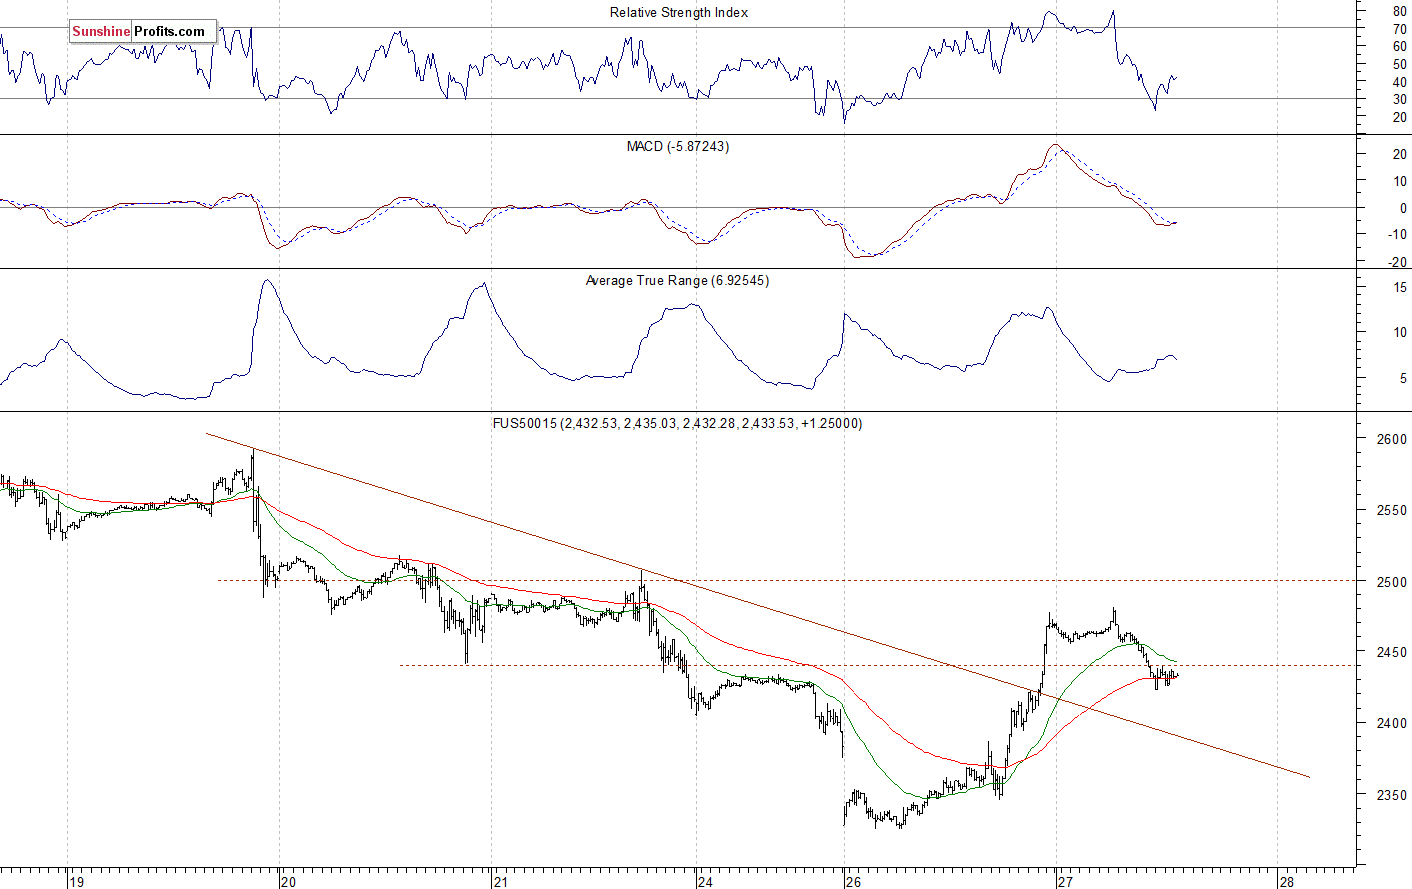This screenshot has height=889, width=1412.
Task: Click the RSI 30 scale value
Action: [x=1399, y=99]
